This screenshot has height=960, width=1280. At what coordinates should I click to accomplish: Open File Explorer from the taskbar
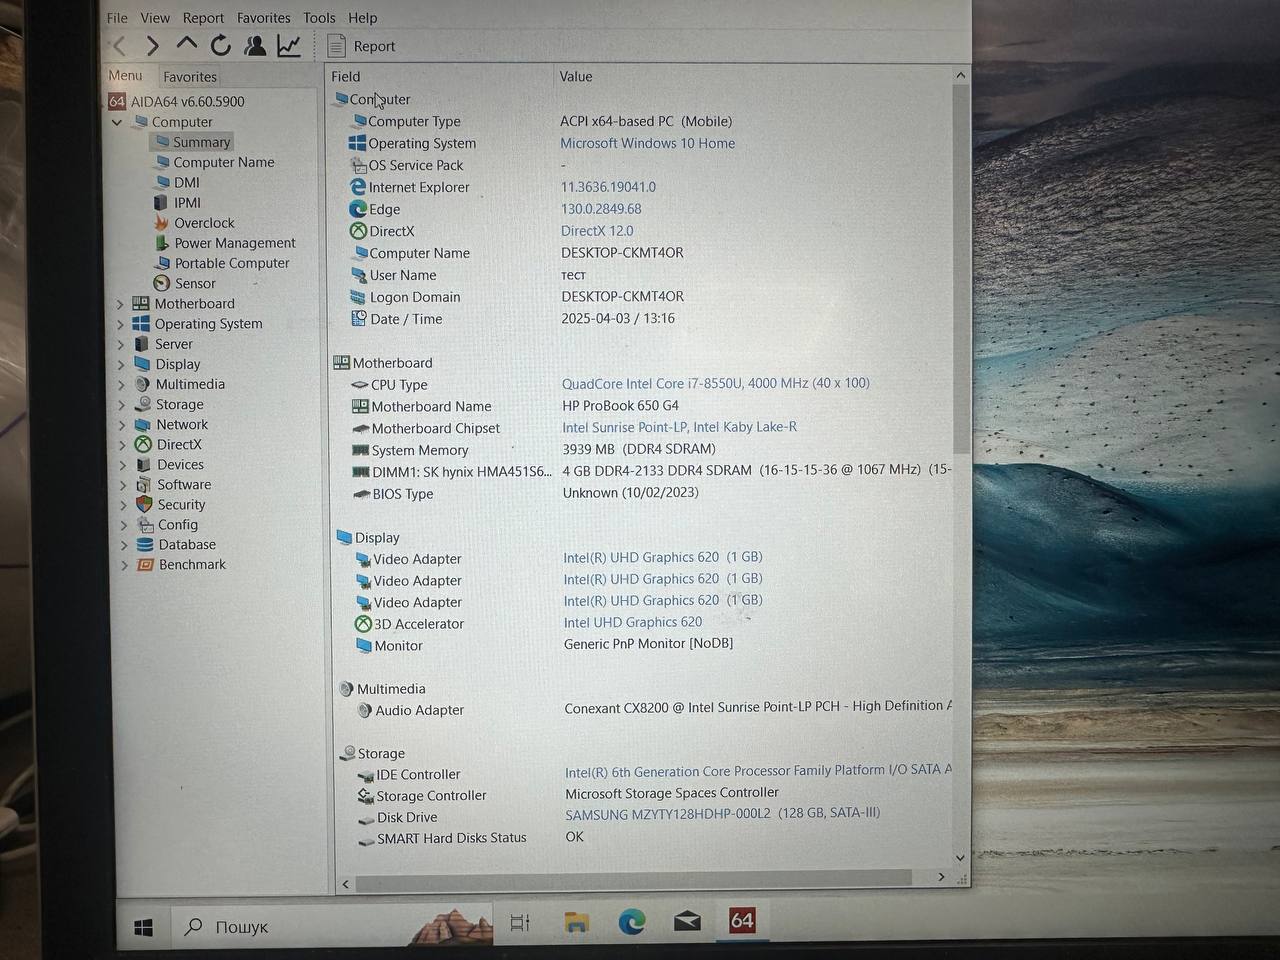point(576,922)
